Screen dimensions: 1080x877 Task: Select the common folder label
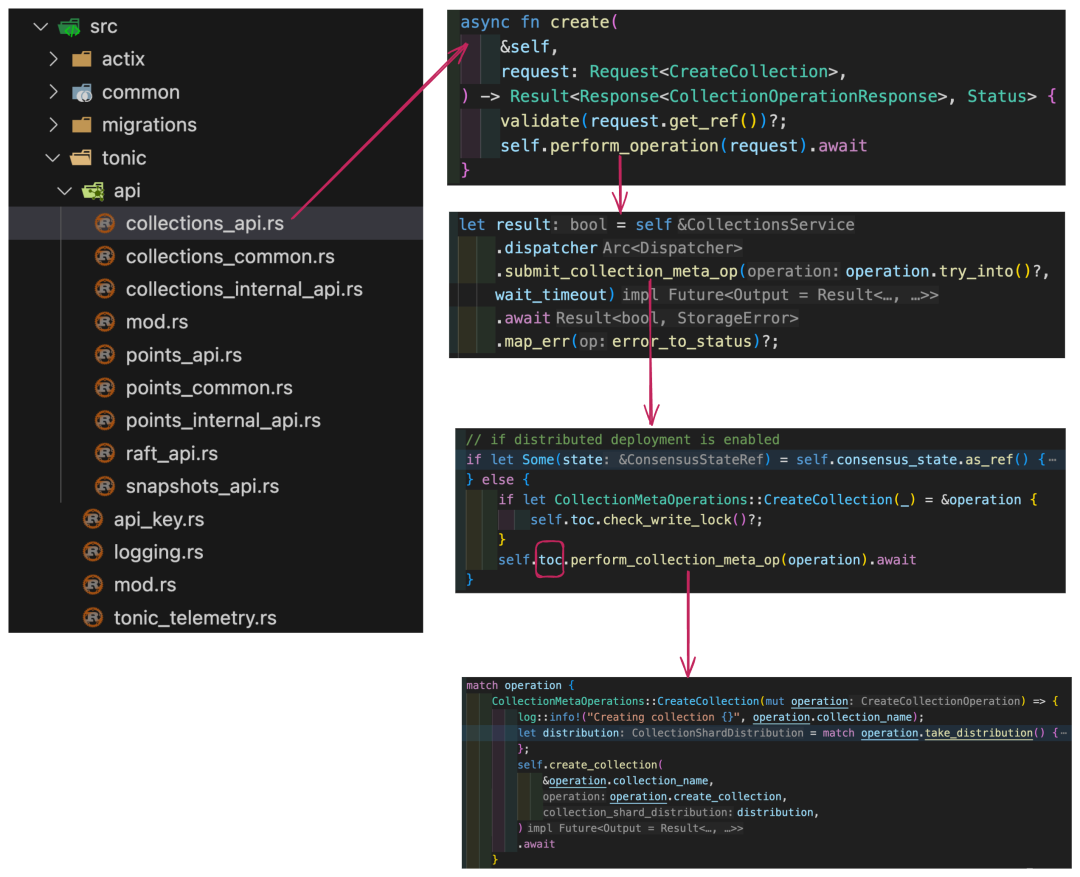point(141,92)
